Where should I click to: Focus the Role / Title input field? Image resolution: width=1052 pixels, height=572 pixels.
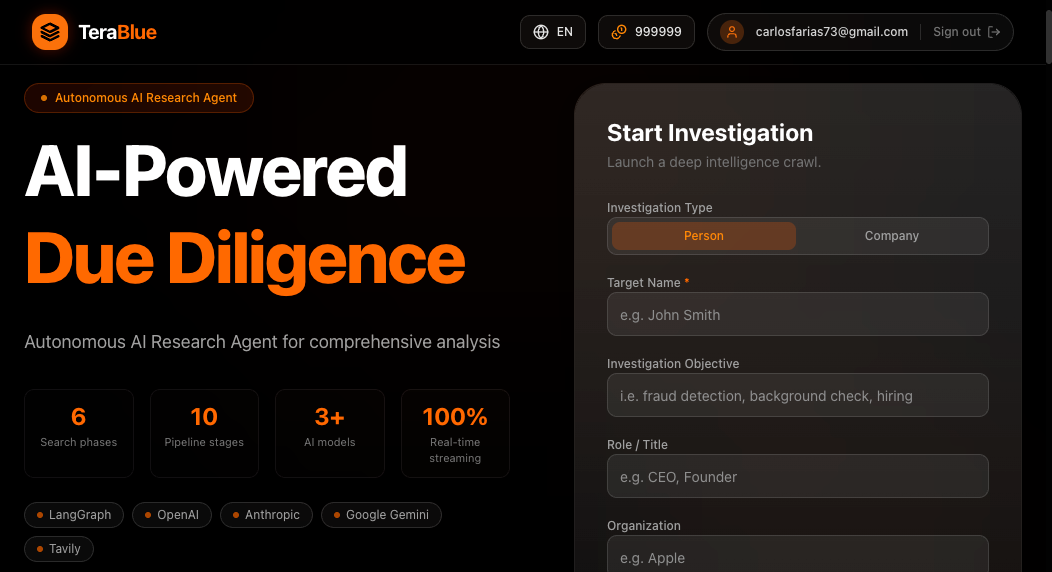pos(798,477)
